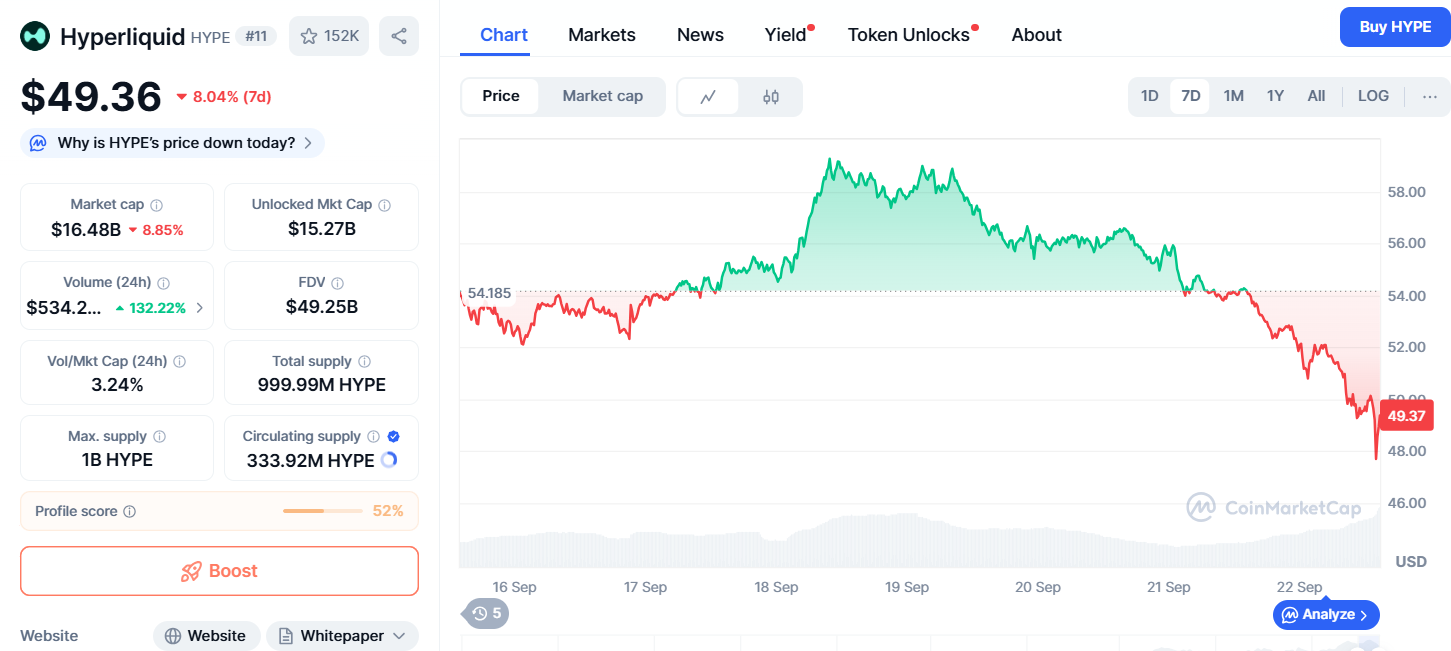Click FDV info icon
The width and height of the screenshot is (1451, 651).
click(338, 283)
